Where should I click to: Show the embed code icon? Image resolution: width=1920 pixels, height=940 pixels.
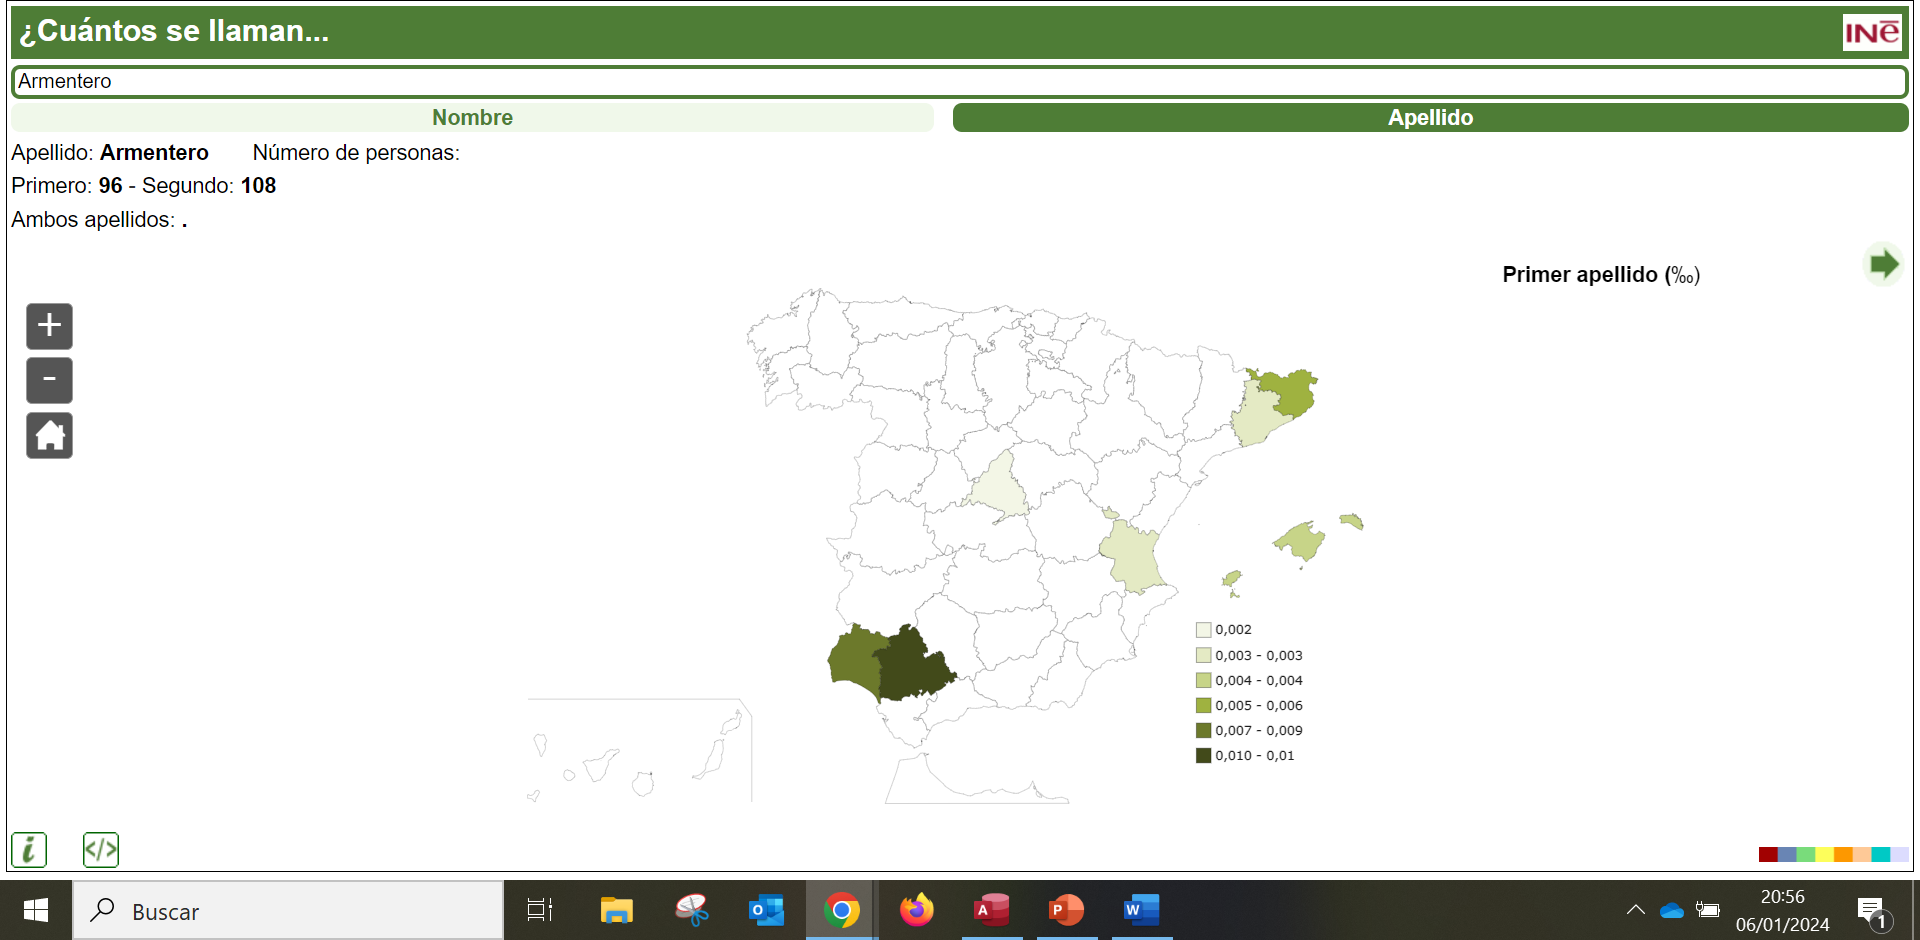pos(101,849)
